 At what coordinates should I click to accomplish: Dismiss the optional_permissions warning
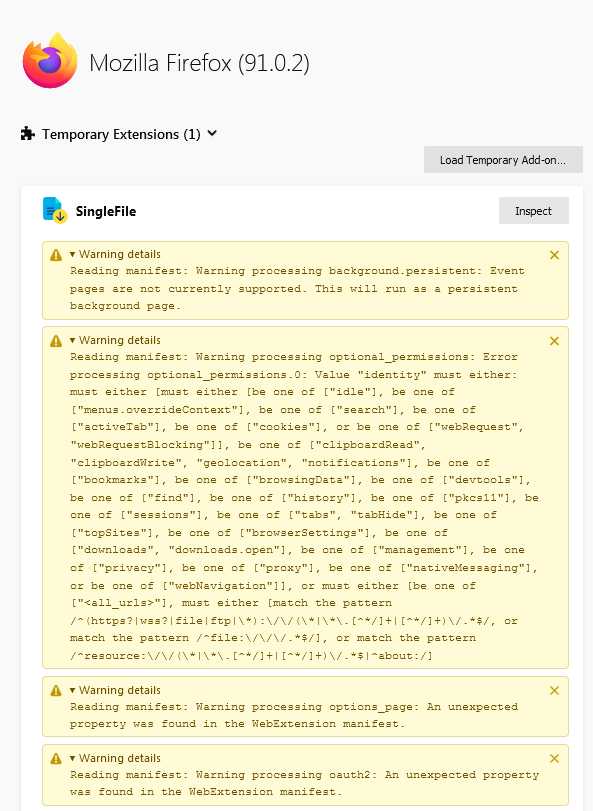(555, 341)
